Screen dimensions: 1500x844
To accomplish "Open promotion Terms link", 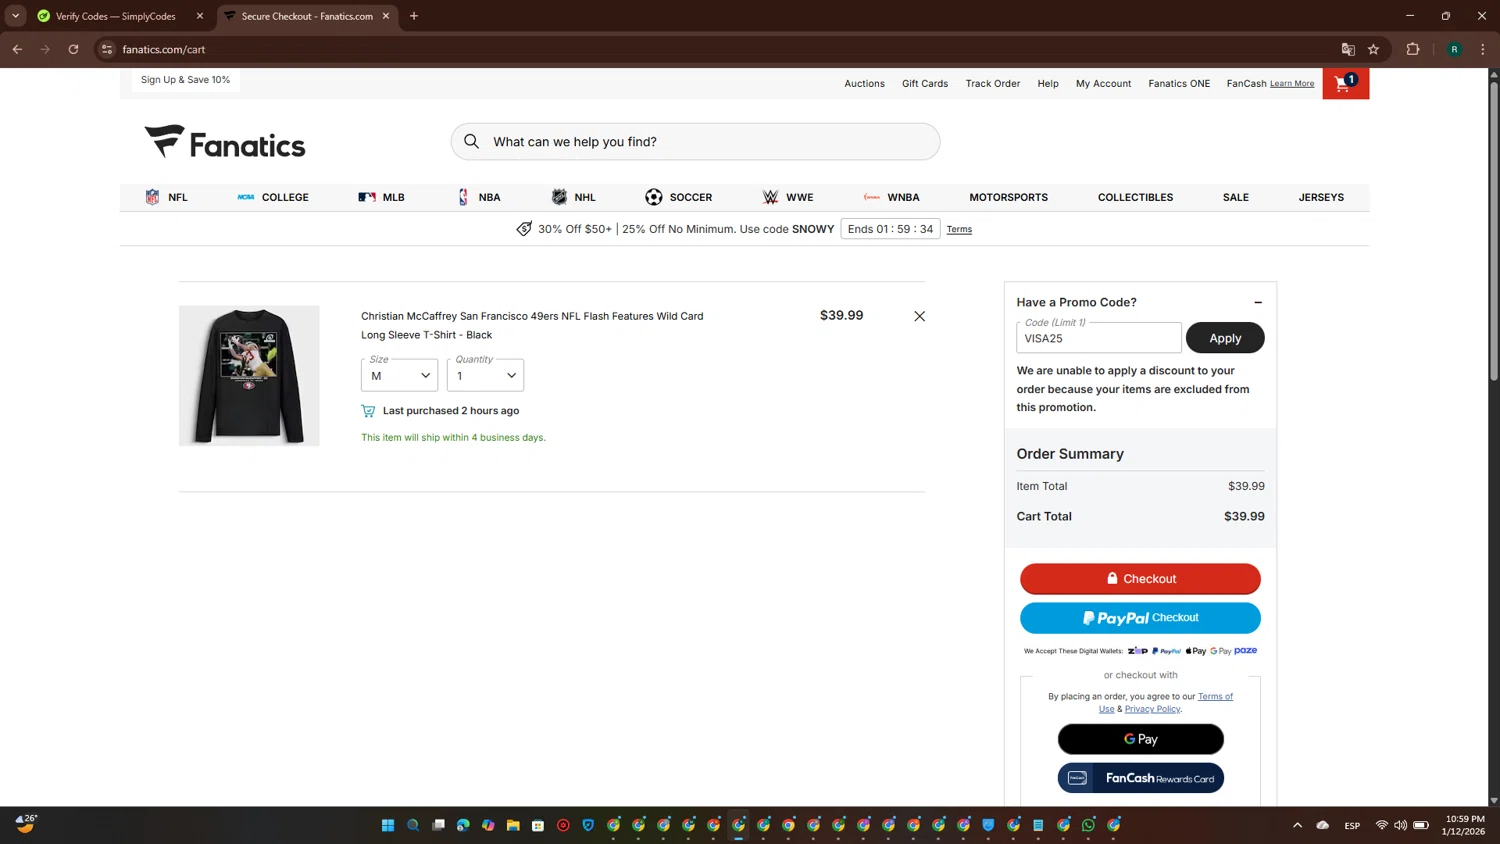I will click(x=959, y=229).
